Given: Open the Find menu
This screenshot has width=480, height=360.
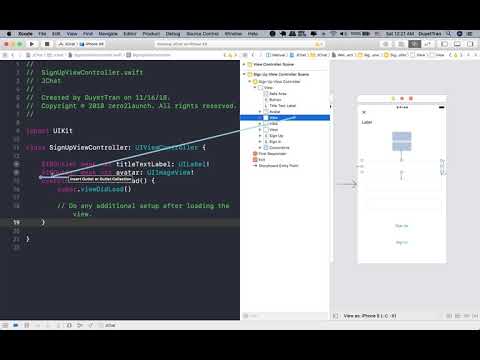Looking at the screenshot, I should point(88,34).
